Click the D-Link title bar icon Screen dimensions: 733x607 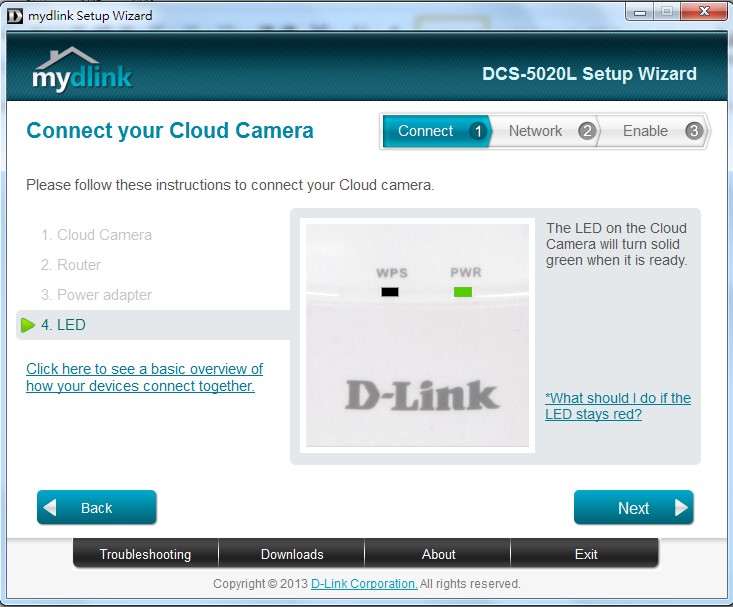tap(15, 16)
